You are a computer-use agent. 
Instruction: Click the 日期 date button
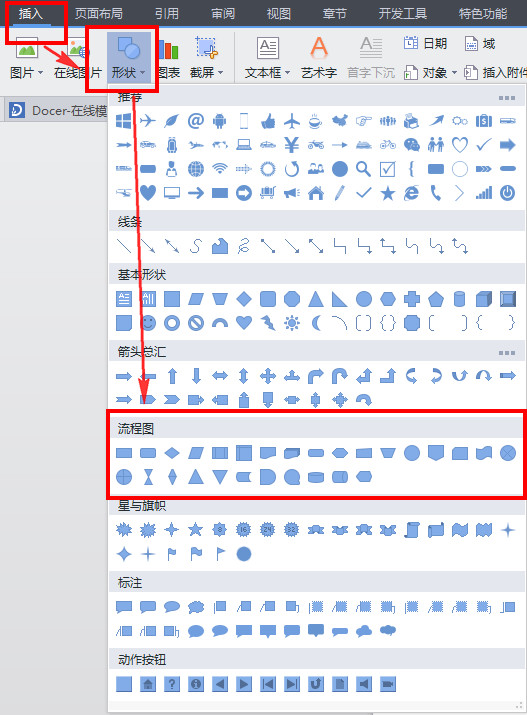click(425, 43)
